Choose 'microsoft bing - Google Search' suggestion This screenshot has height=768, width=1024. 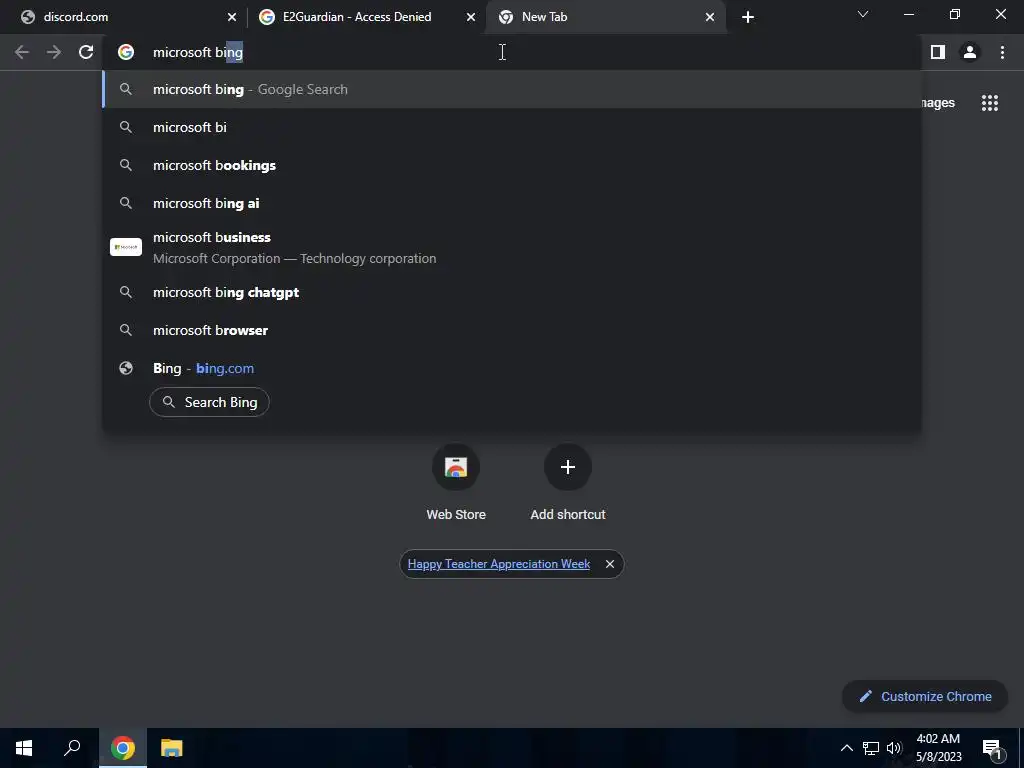click(512, 89)
